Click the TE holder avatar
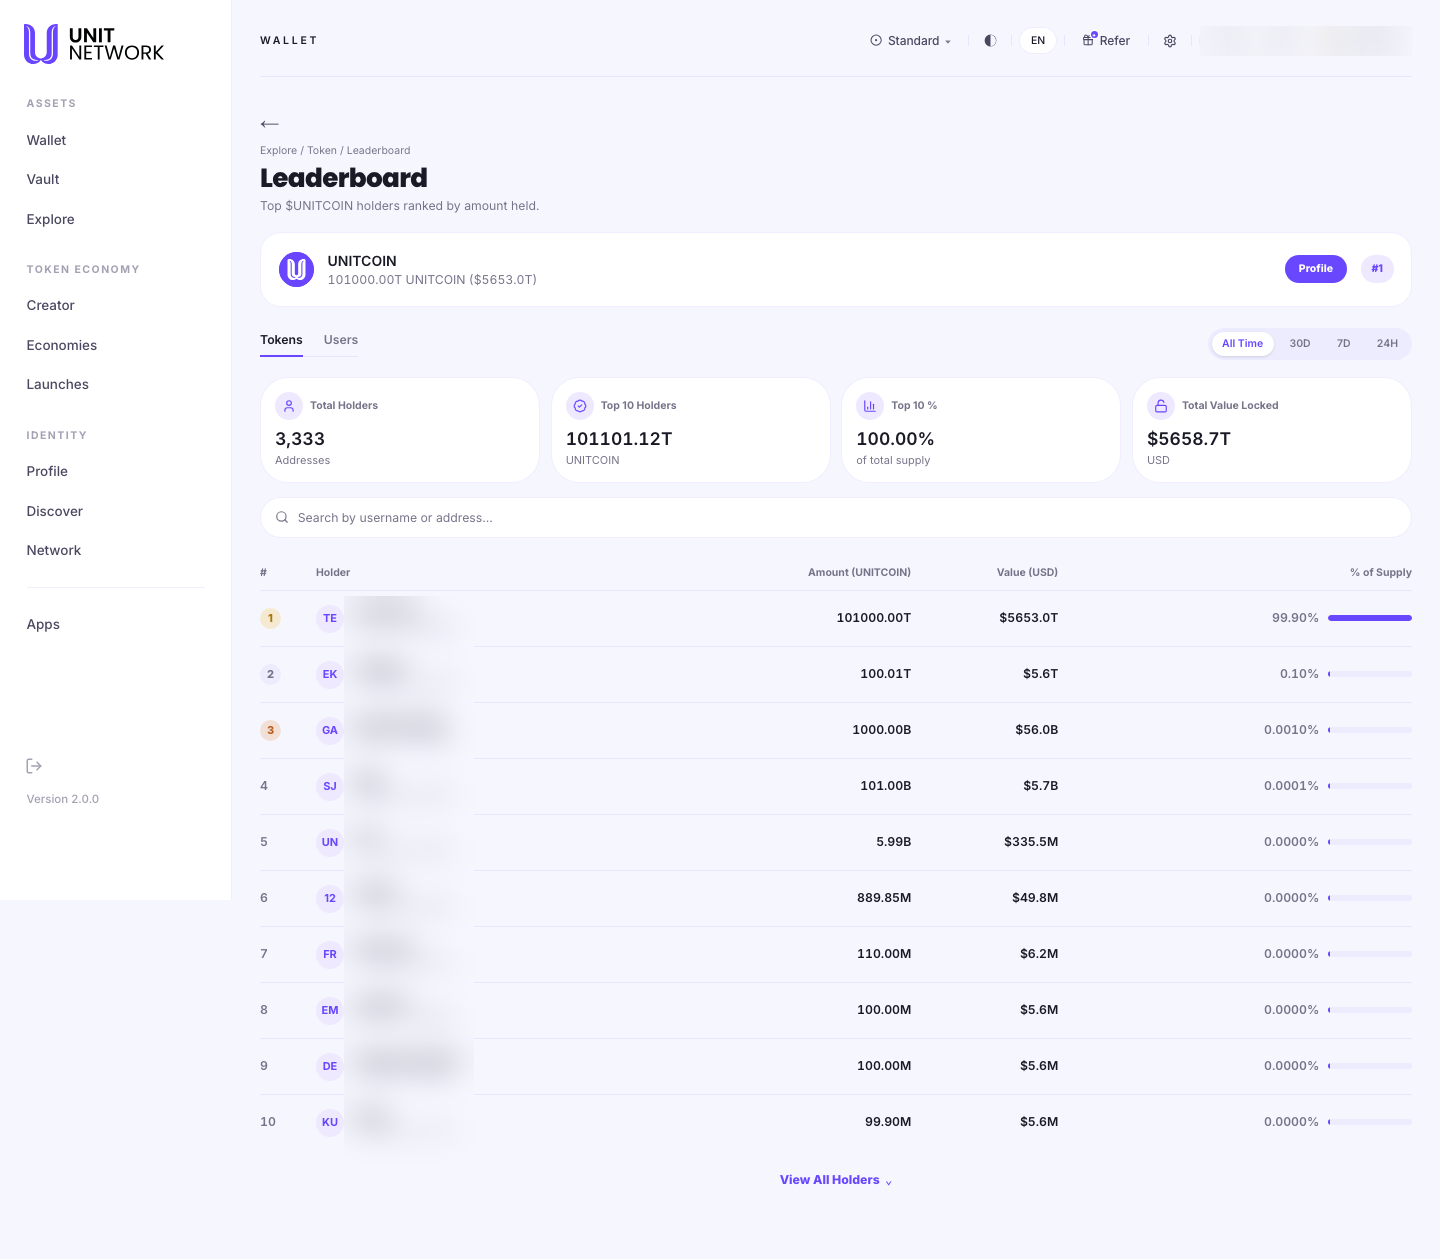The height and width of the screenshot is (1259, 1440). click(330, 618)
